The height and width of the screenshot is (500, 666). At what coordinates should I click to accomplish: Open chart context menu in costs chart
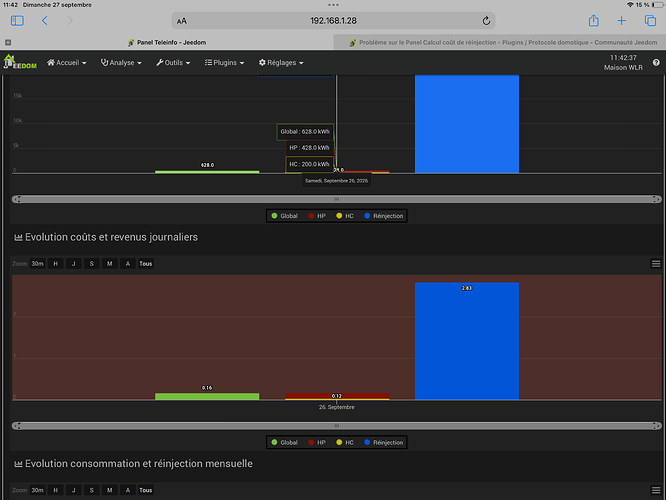tap(656, 264)
